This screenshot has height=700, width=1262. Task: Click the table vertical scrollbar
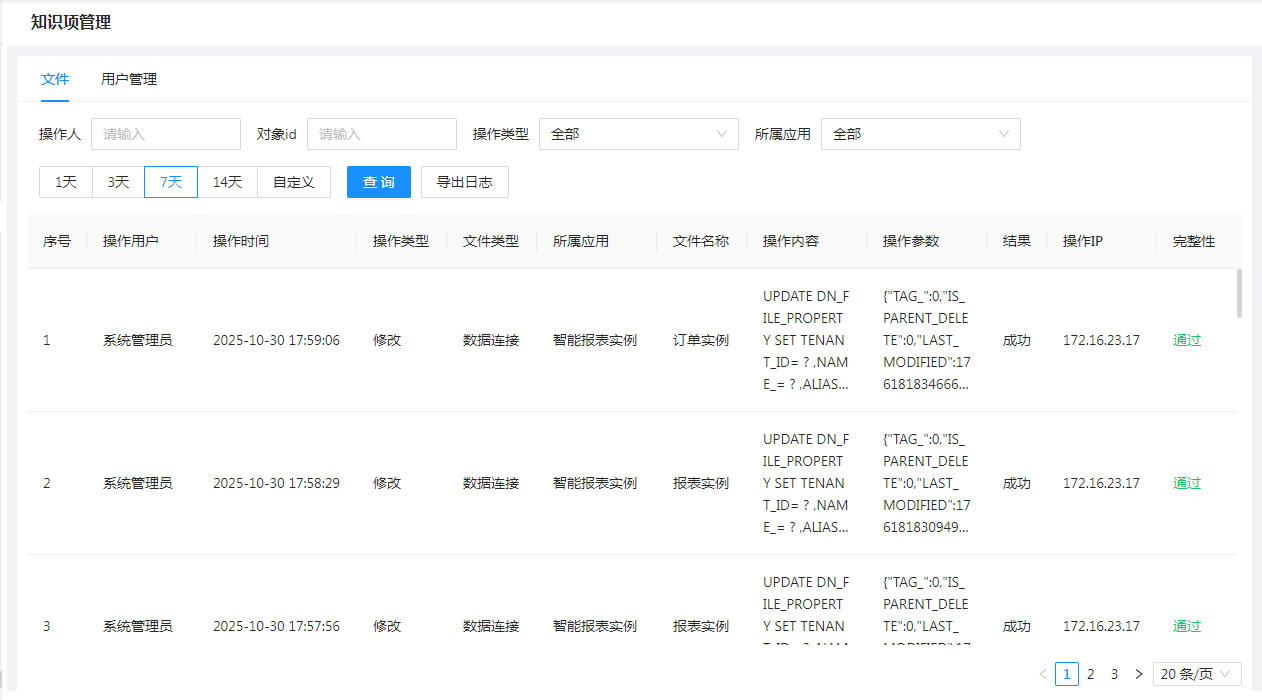[x=1240, y=293]
